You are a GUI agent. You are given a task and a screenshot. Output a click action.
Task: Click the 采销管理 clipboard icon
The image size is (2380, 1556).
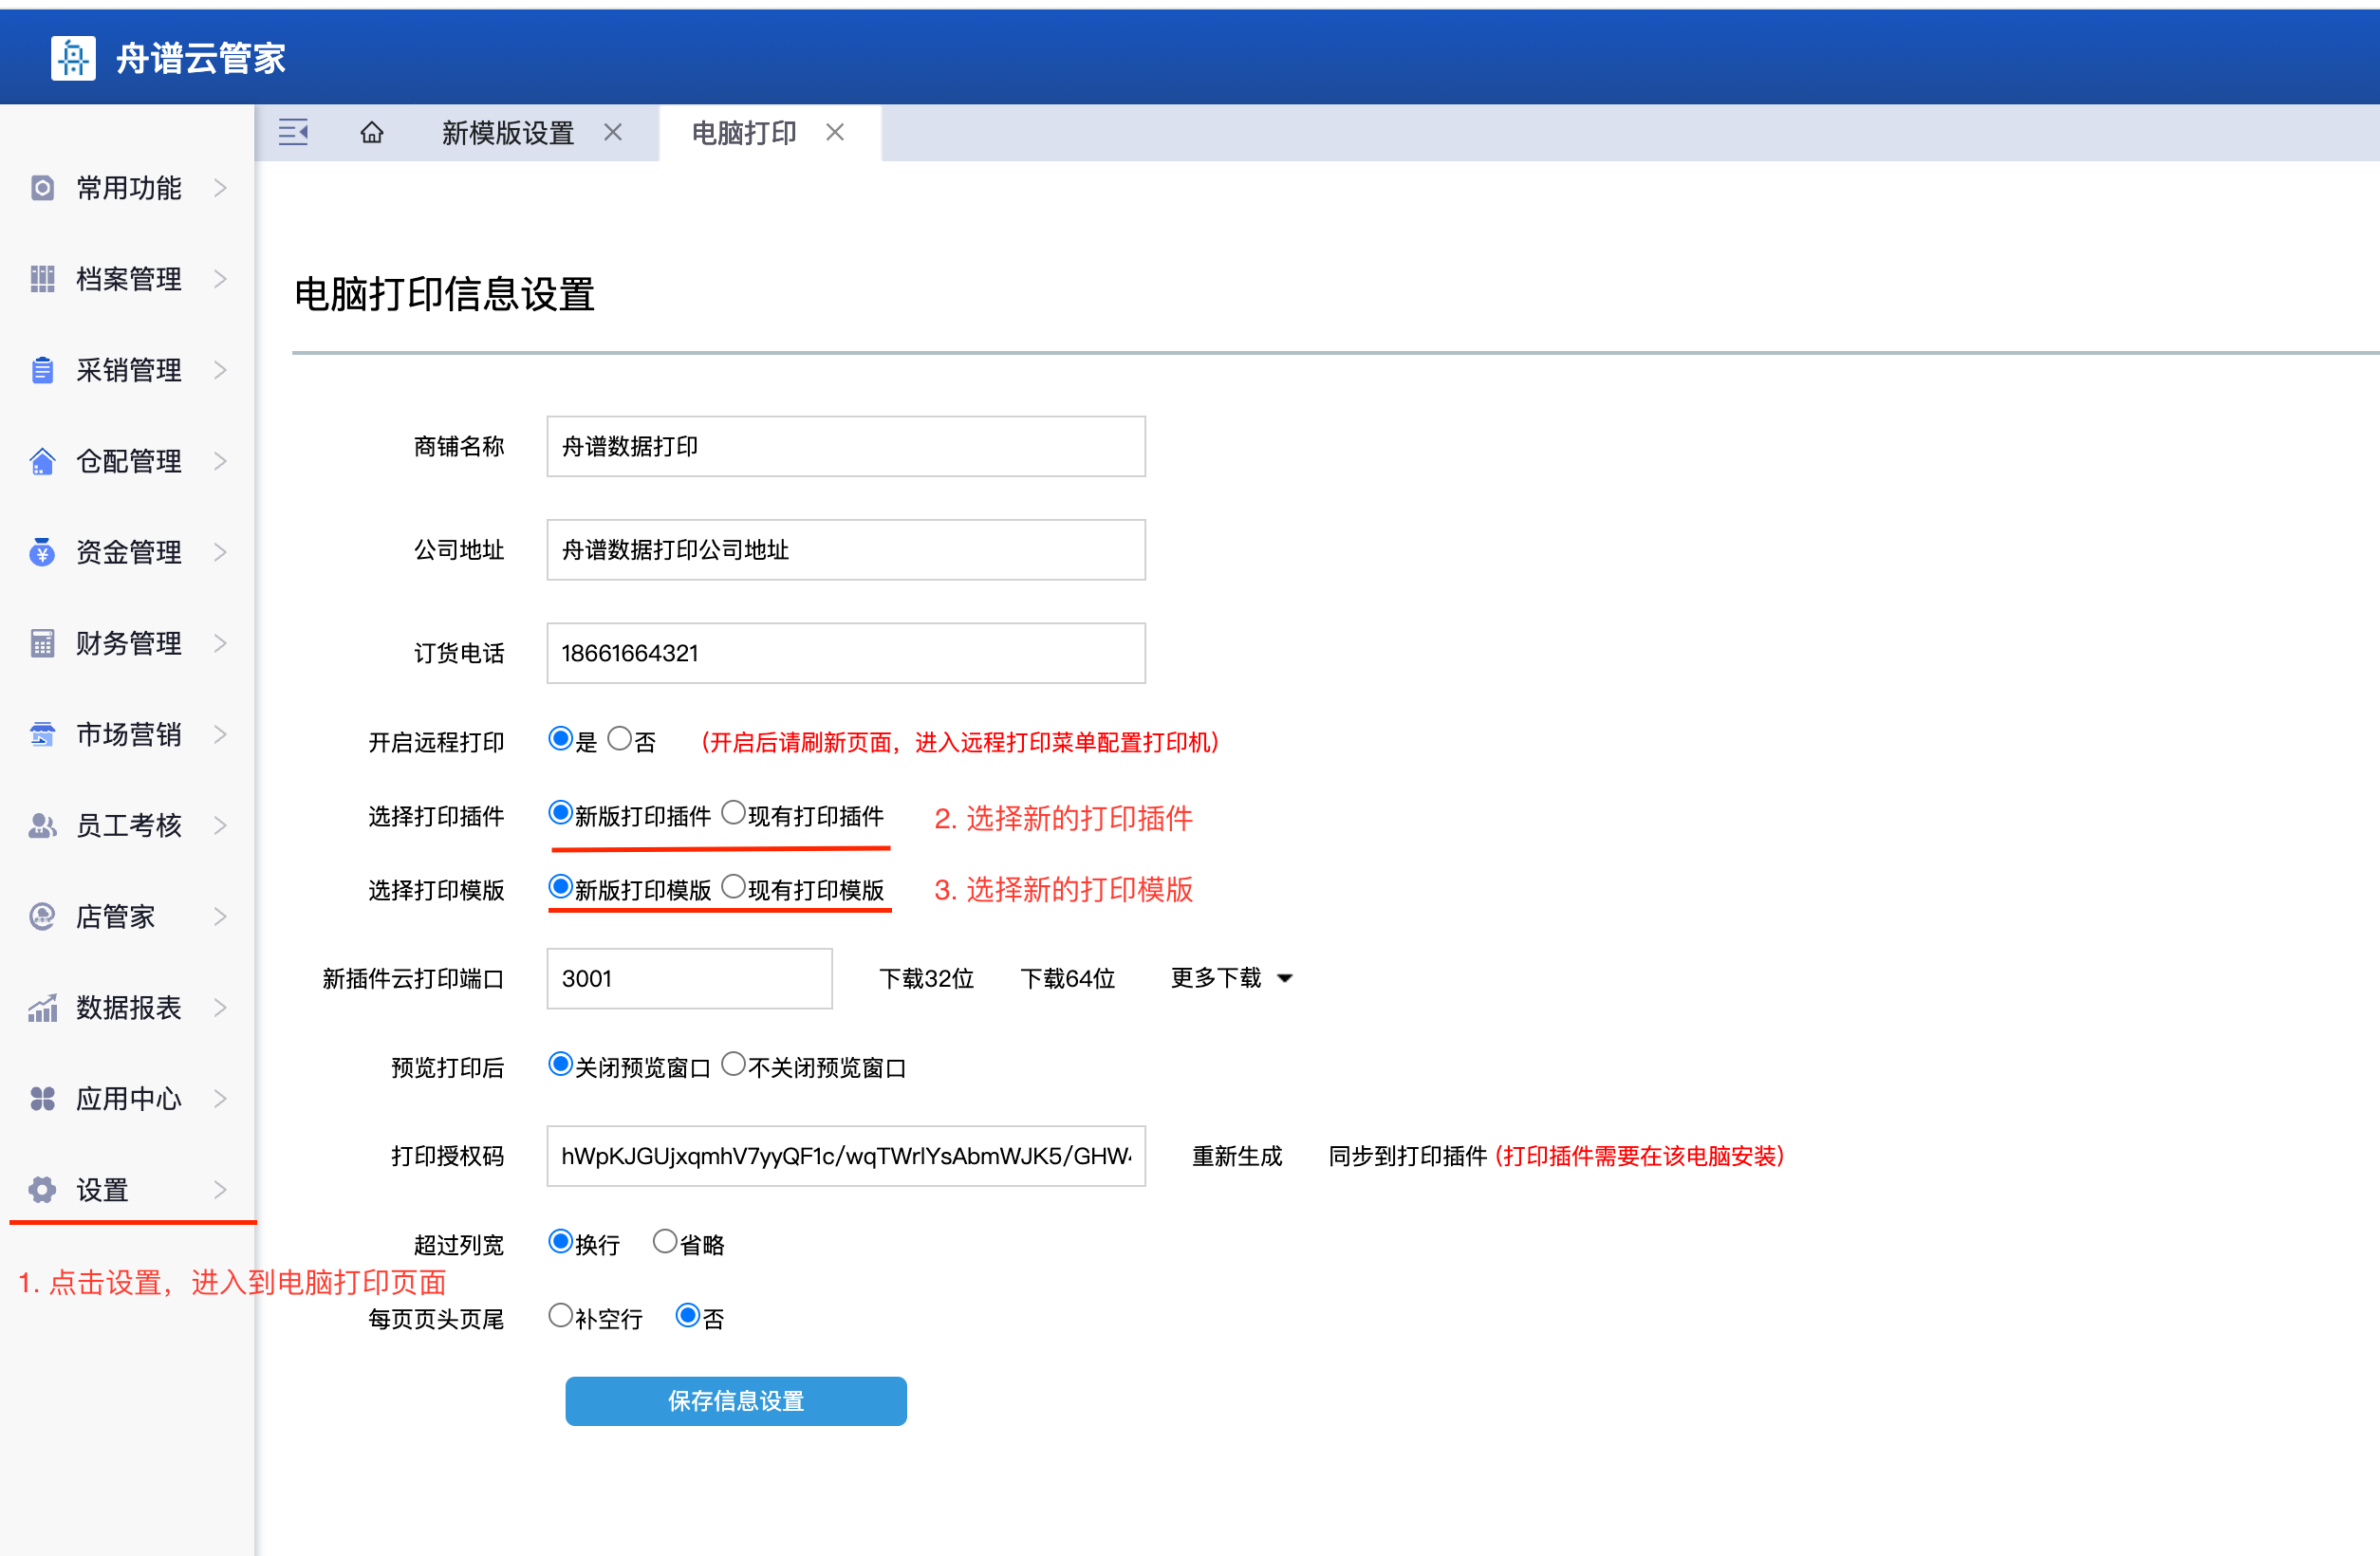click(x=42, y=370)
